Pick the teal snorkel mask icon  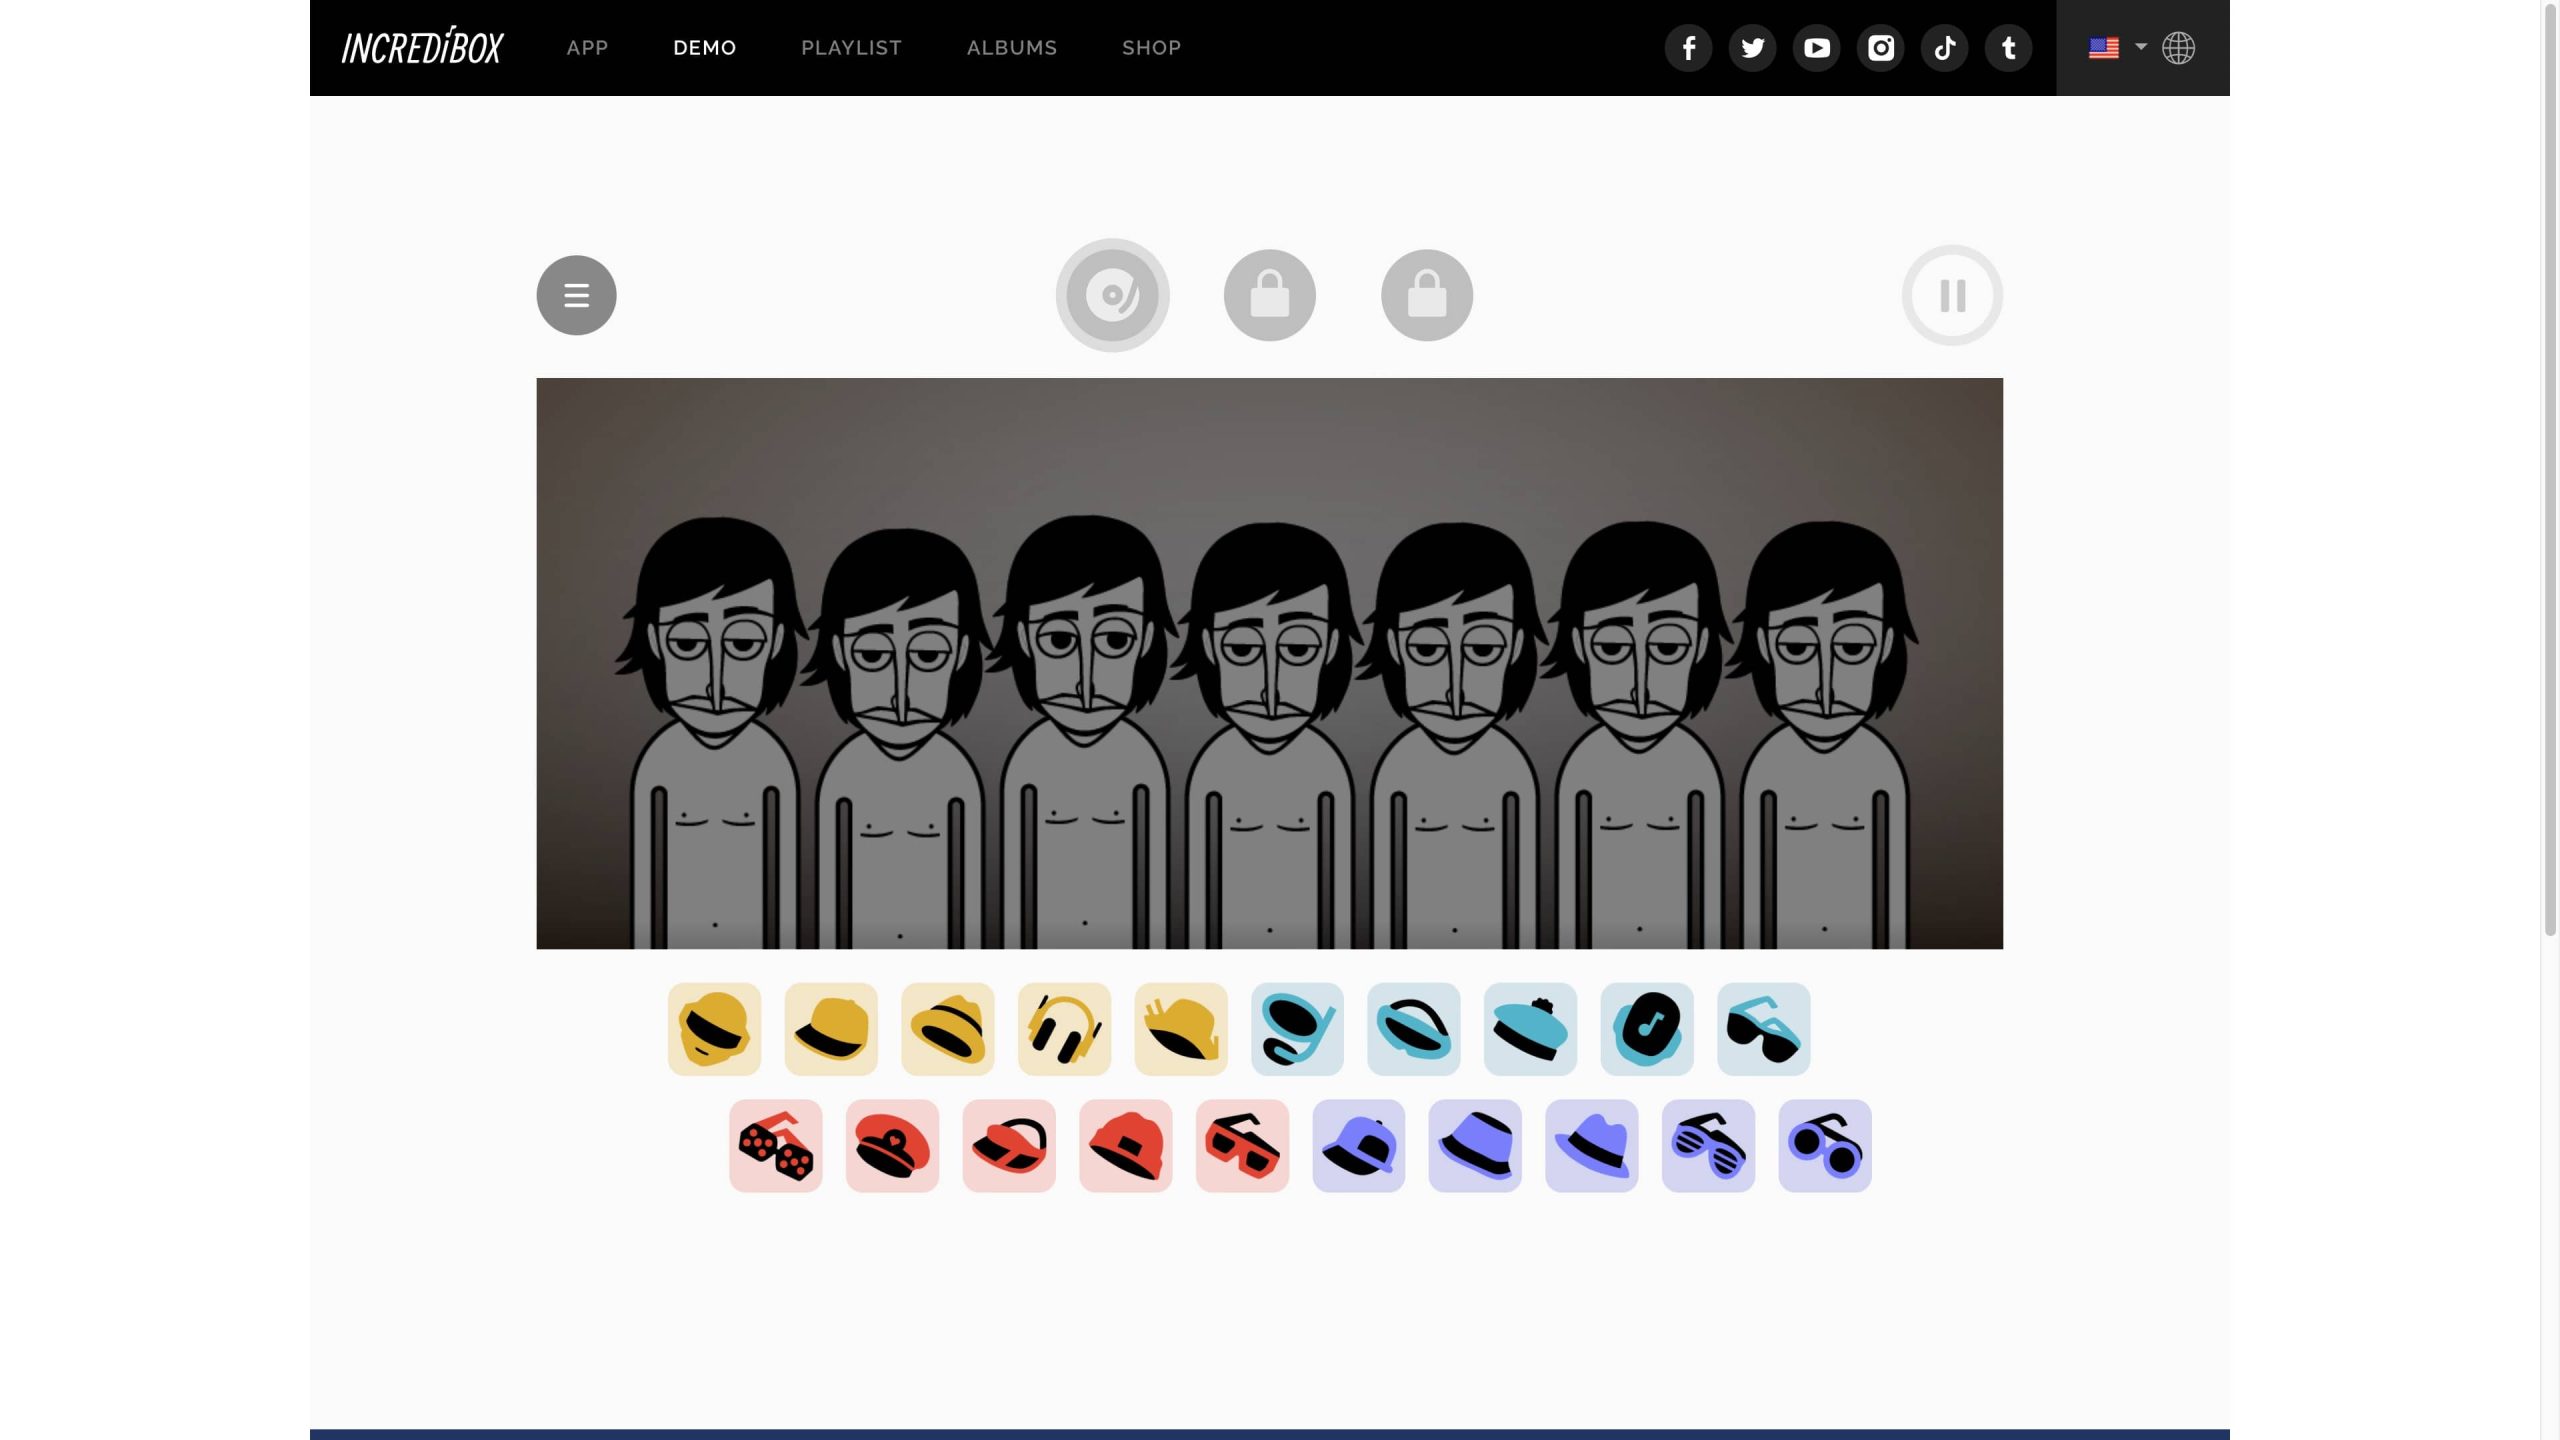(1297, 1029)
